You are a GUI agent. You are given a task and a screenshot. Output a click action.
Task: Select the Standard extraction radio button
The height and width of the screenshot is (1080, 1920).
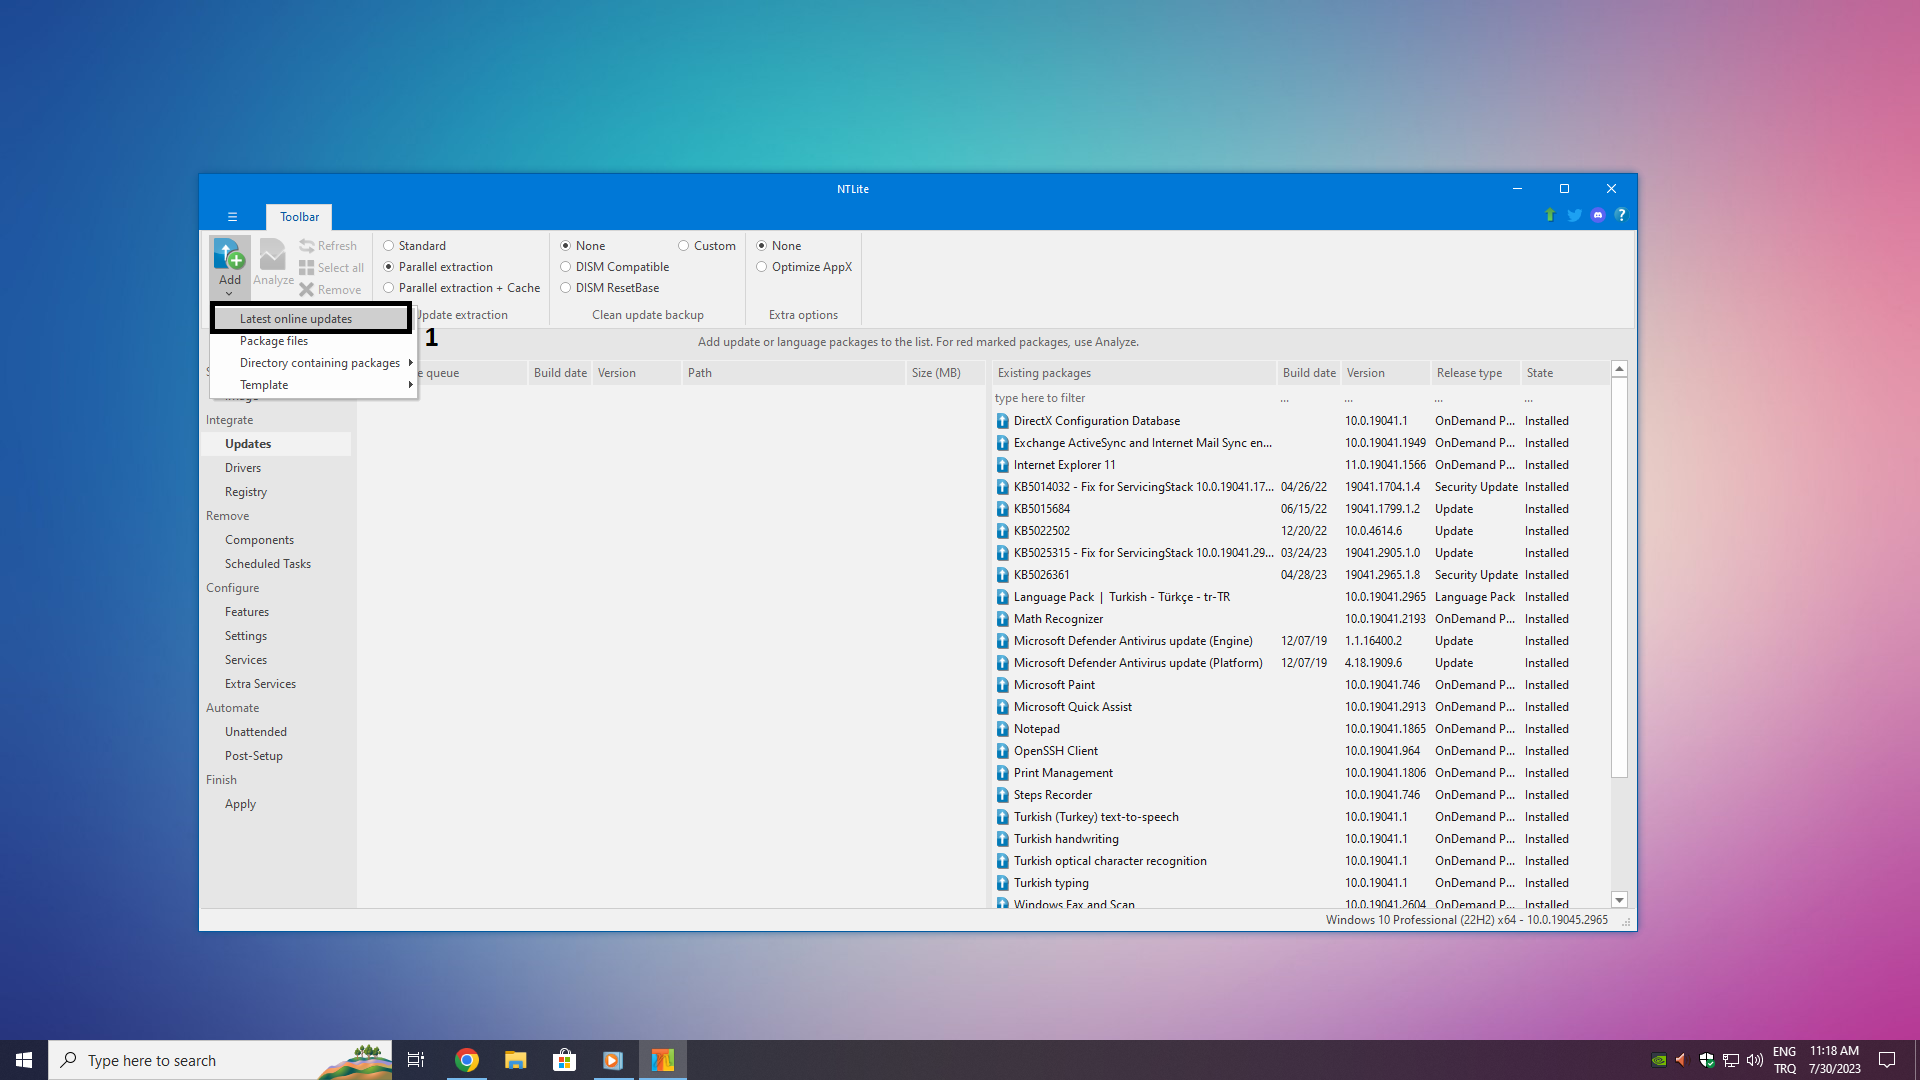pyautogui.click(x=389, y=246)
